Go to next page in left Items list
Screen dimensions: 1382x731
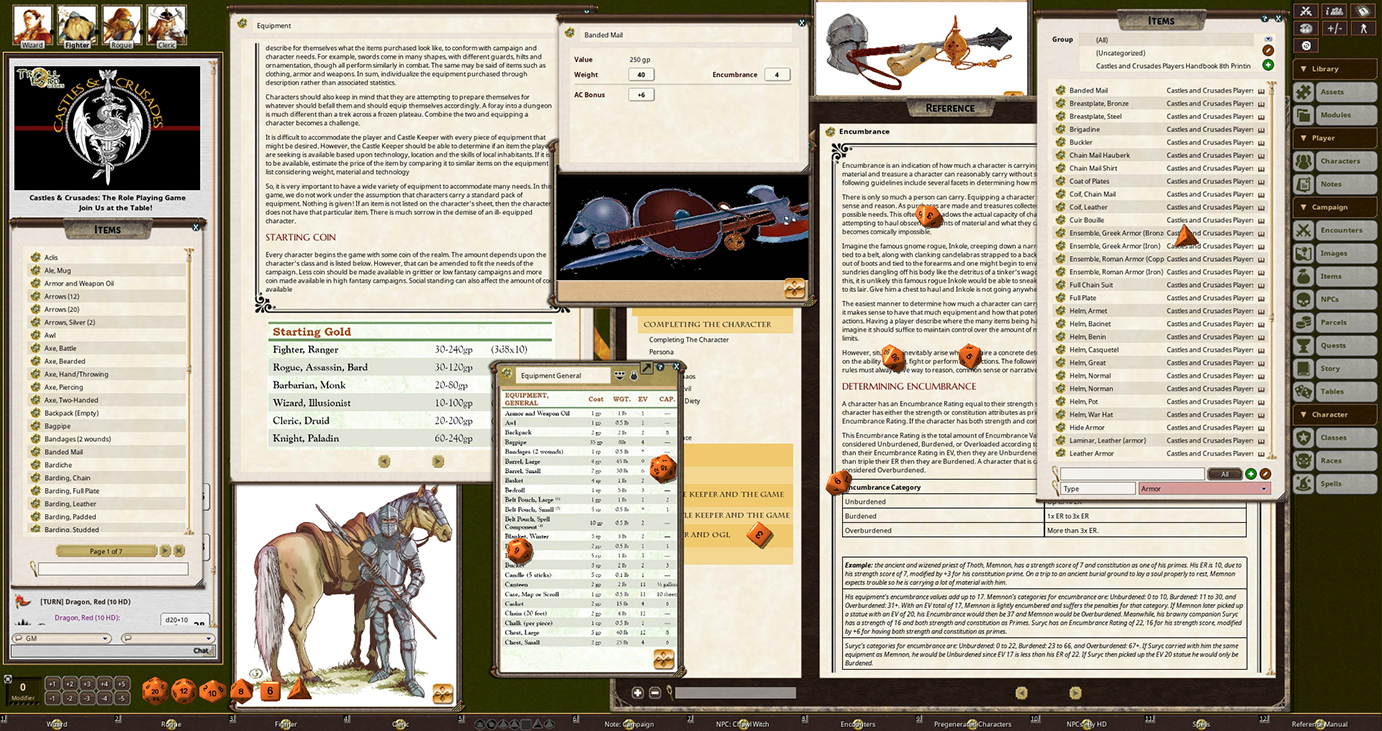pos(166,551)
